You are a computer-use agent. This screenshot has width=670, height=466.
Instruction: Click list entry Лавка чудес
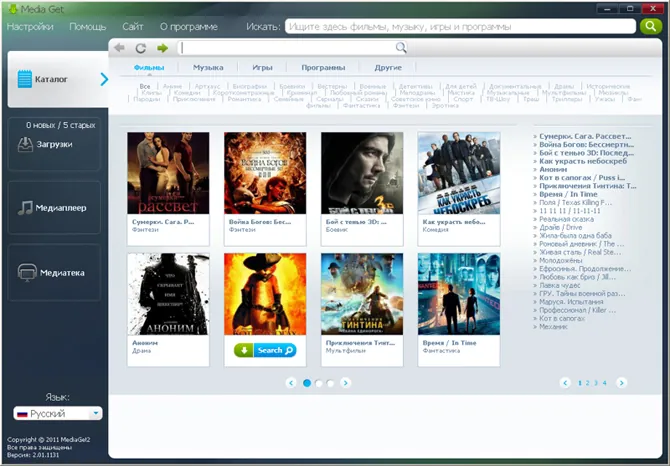pyautogui.click(x=560, y=285)
